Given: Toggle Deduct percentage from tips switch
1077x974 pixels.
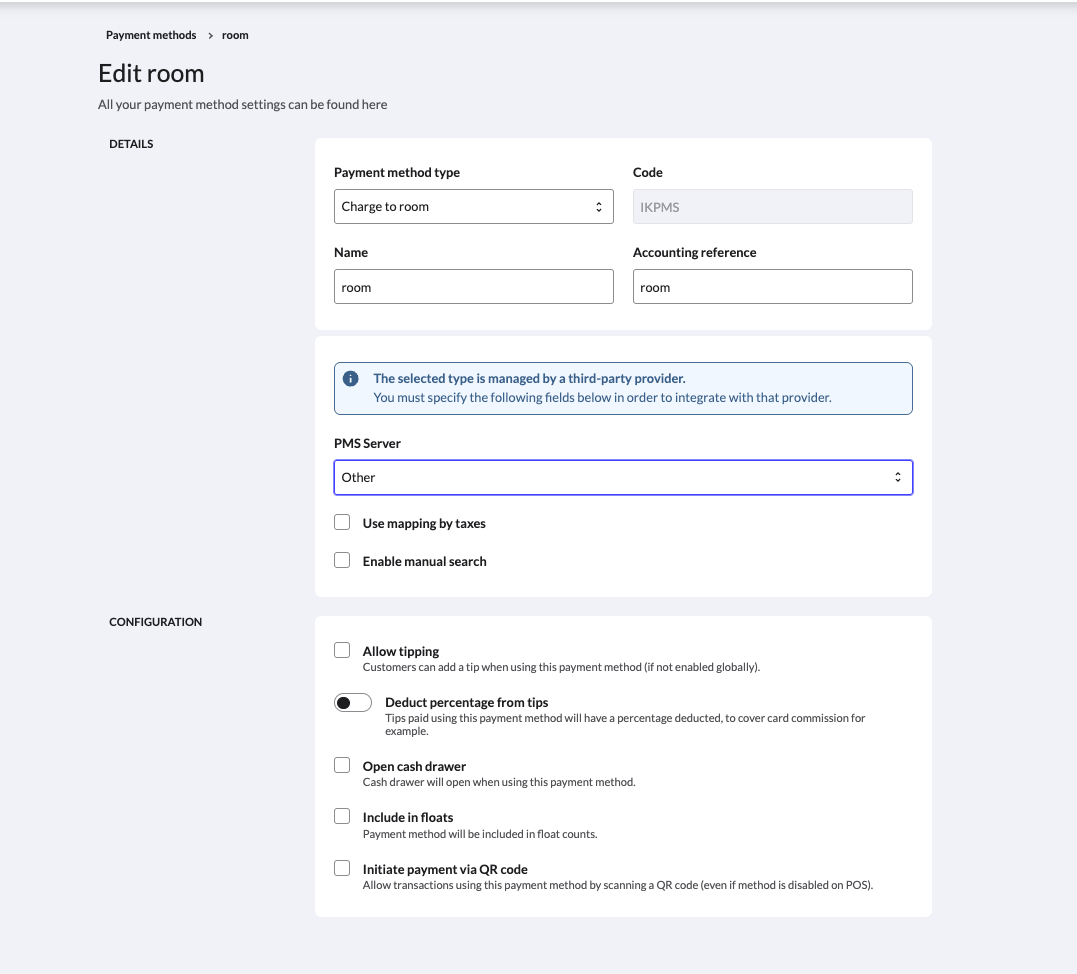Looking at the screenshot, I should (x=352, y=702).
